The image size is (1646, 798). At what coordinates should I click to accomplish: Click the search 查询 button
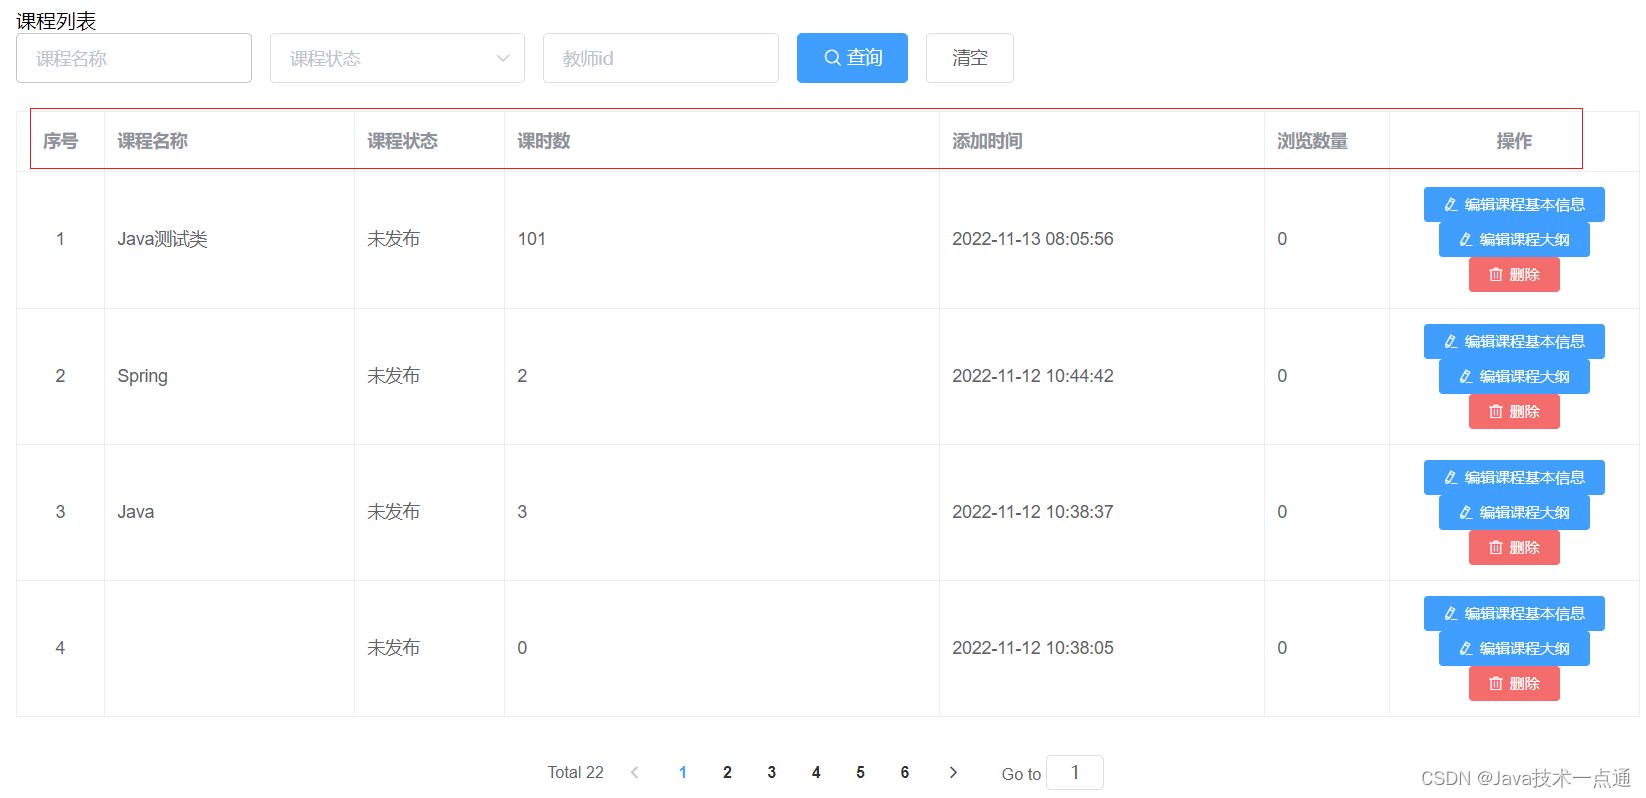click(x=852, y=58)
